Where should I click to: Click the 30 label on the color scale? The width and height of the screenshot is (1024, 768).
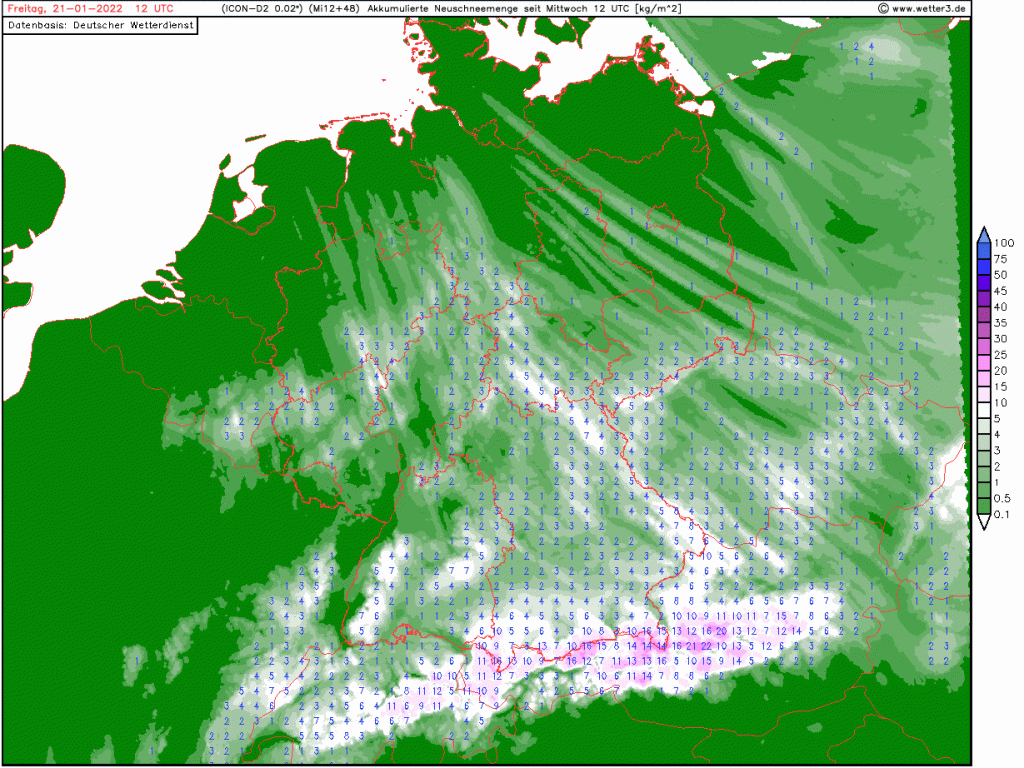pyautogui.click(x=1002, y=338)
